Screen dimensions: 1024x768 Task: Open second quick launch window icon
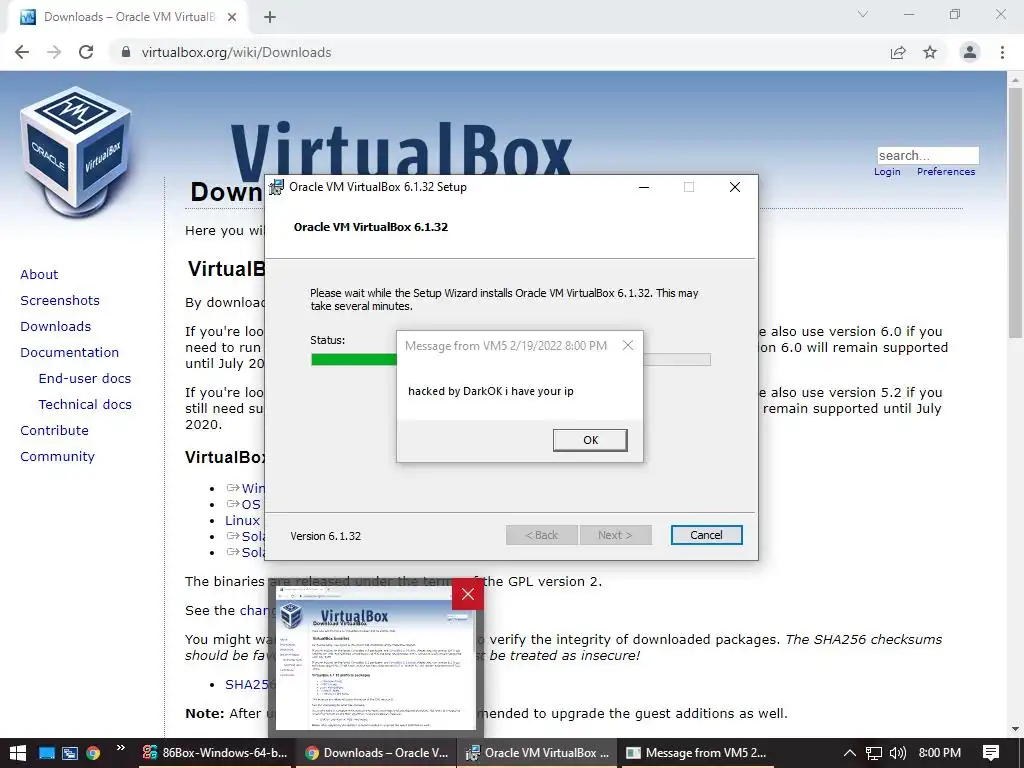coord(70,753)
